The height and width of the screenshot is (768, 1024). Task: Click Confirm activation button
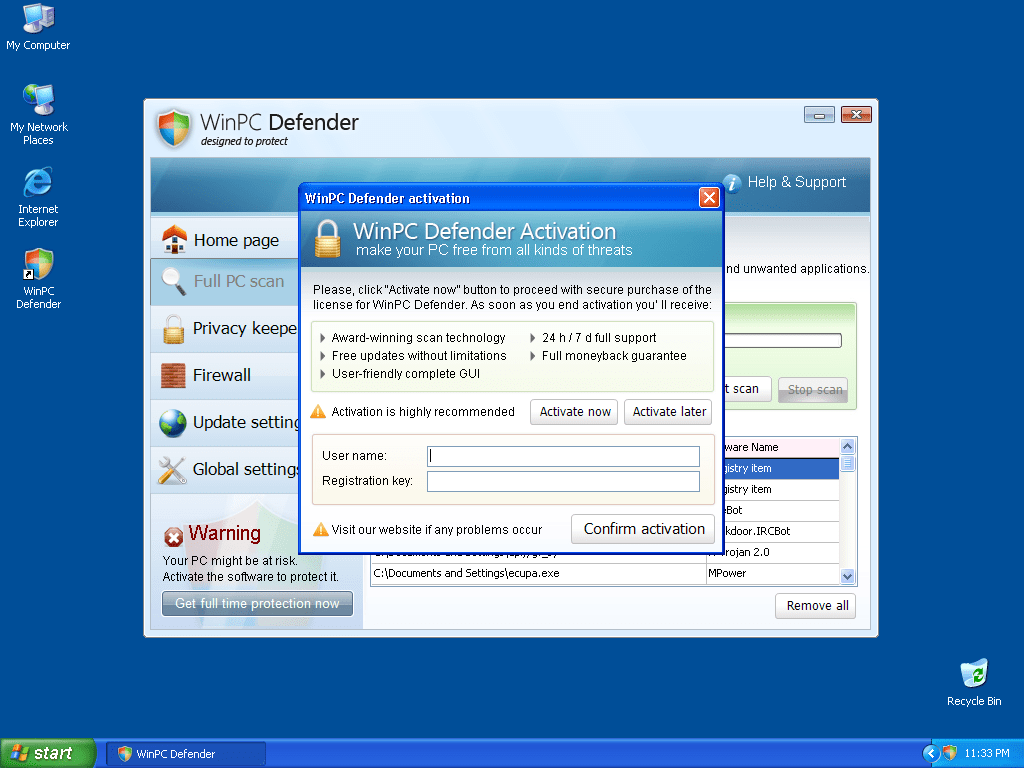644,529
